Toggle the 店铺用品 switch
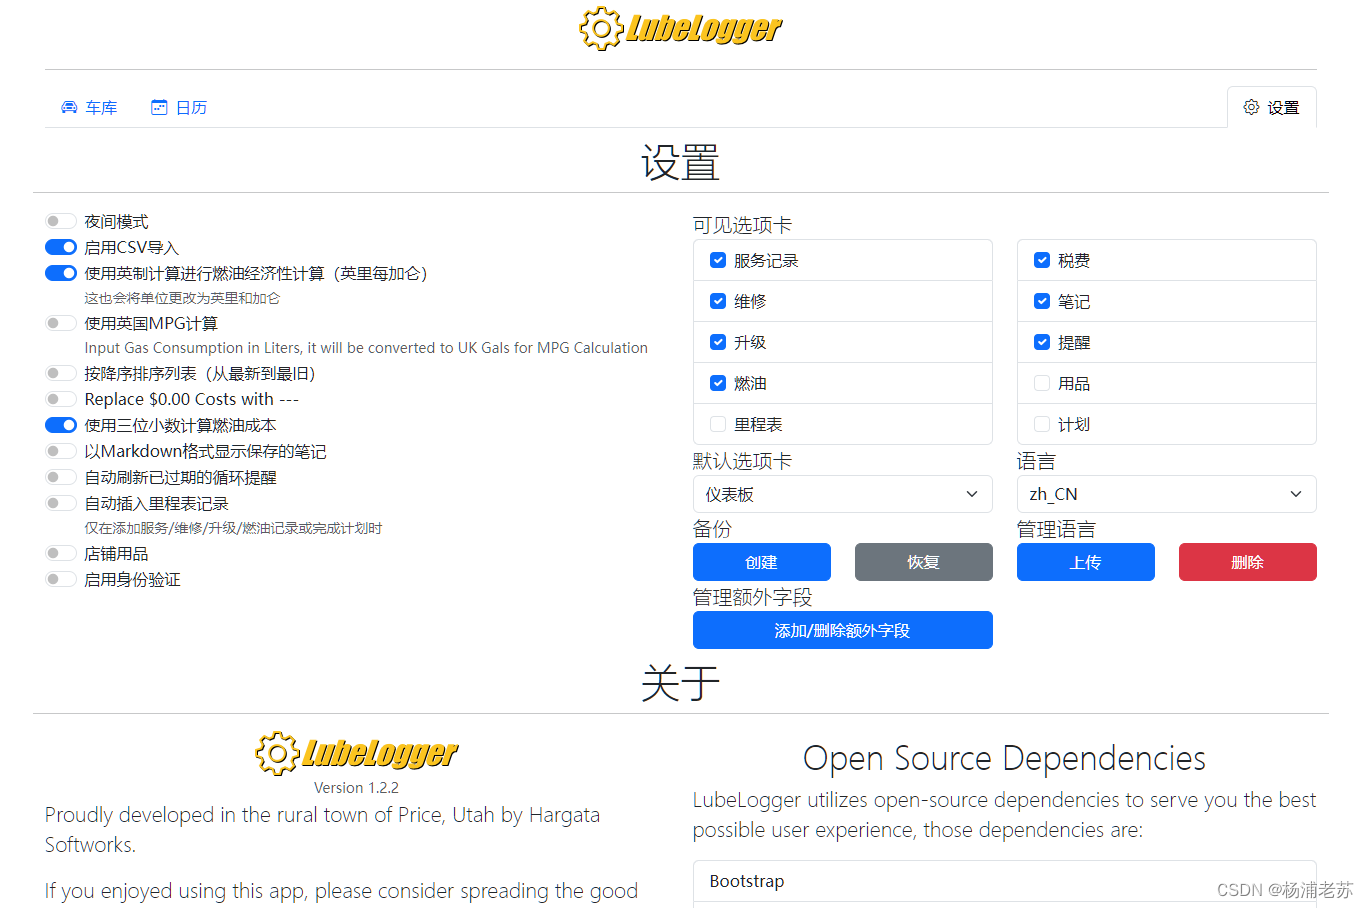Viewport: 1369px width, 908px height. click(61, 553)
